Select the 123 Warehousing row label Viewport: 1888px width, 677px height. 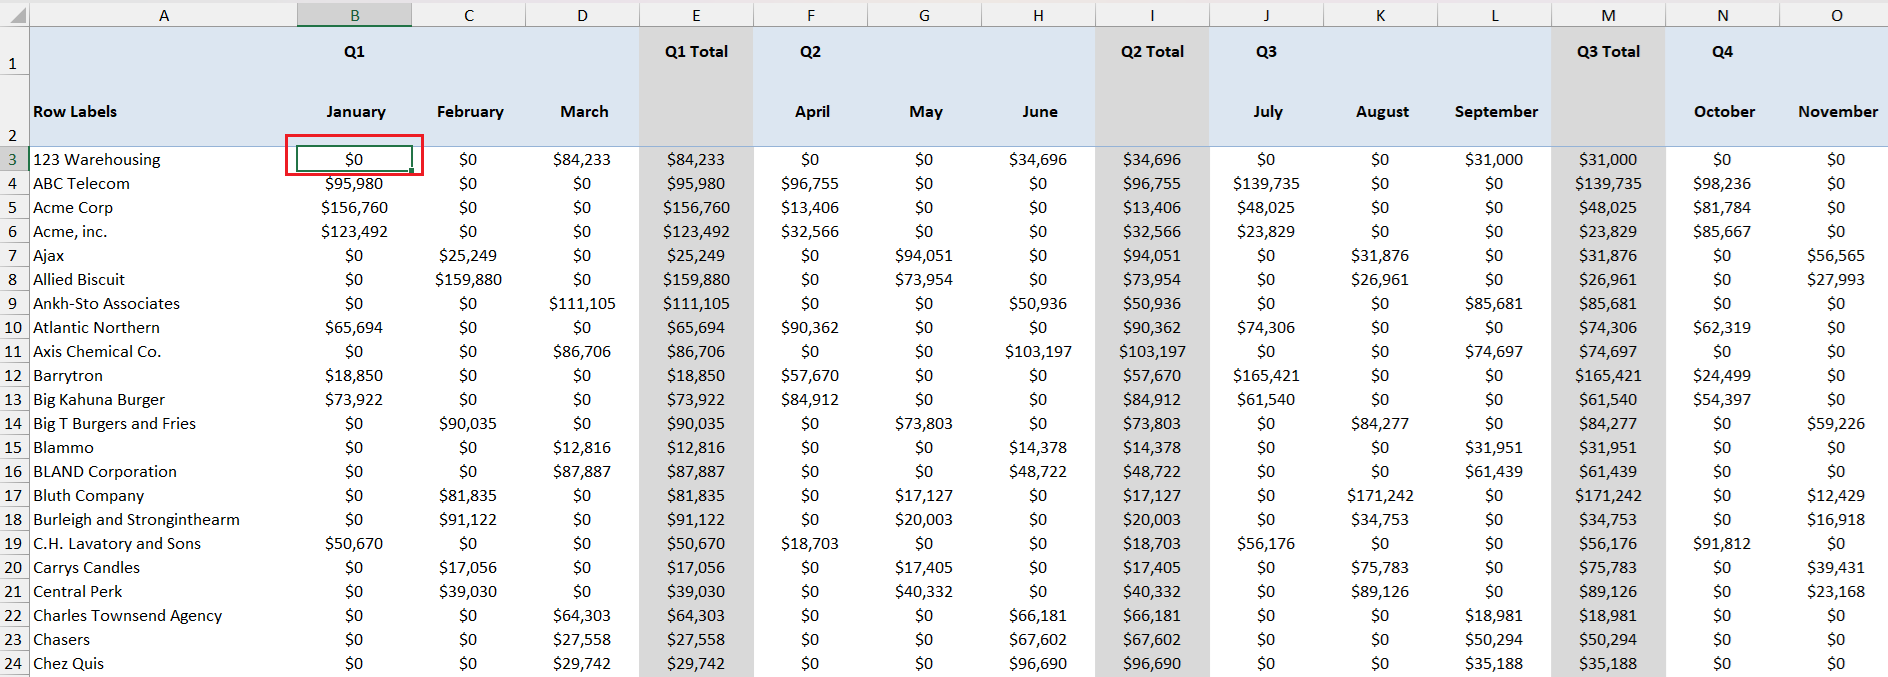pos(96,159)
